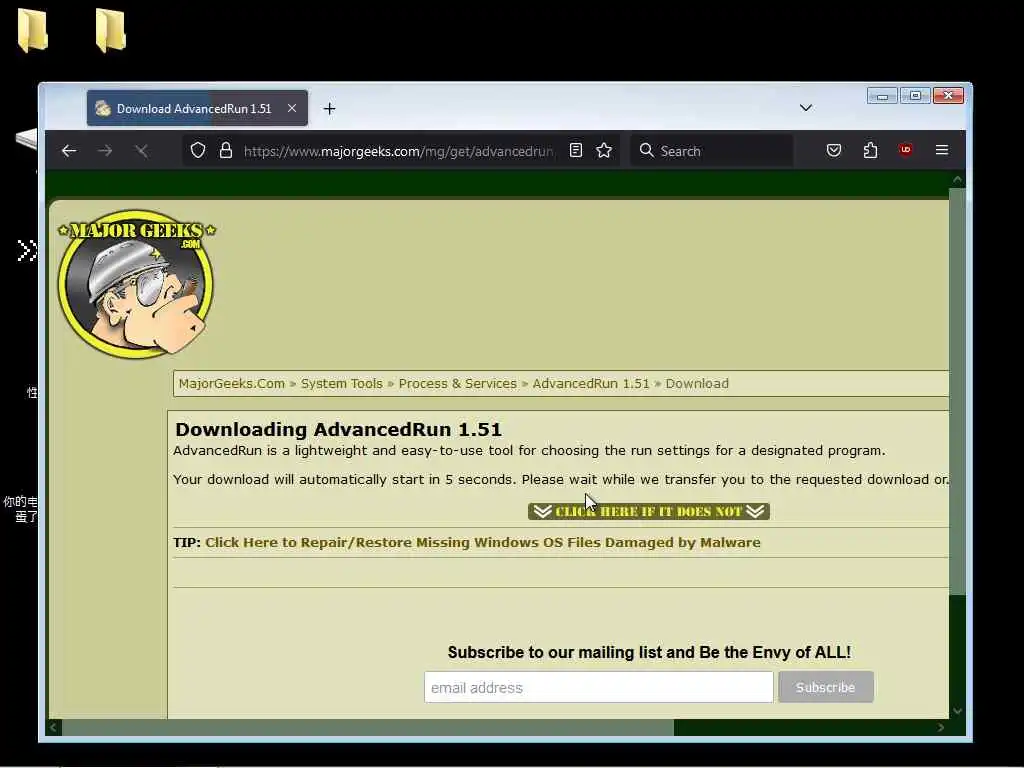This screenshot has width=1024, height=768.
Task: Open Process & Services breadcrumb link
Action: (457, 383)
